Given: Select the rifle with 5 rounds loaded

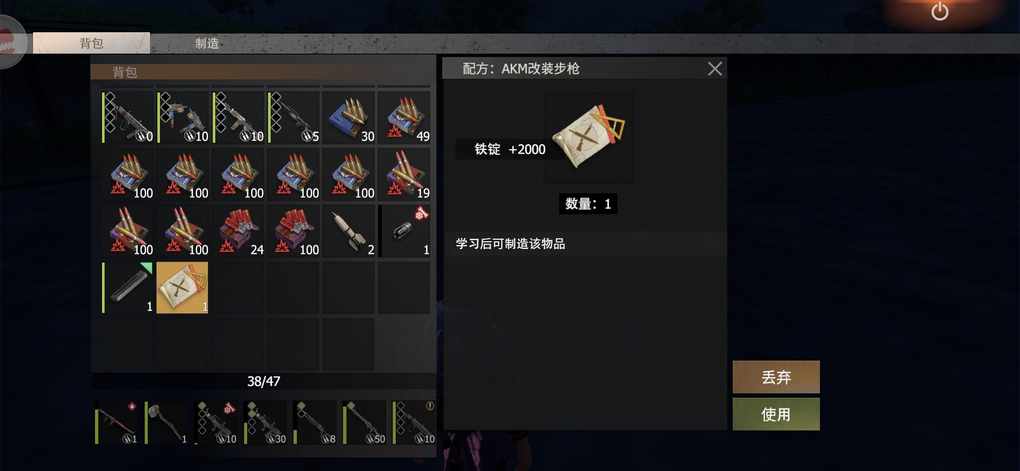Looking at the screenshot, I should tap(293, 117).
